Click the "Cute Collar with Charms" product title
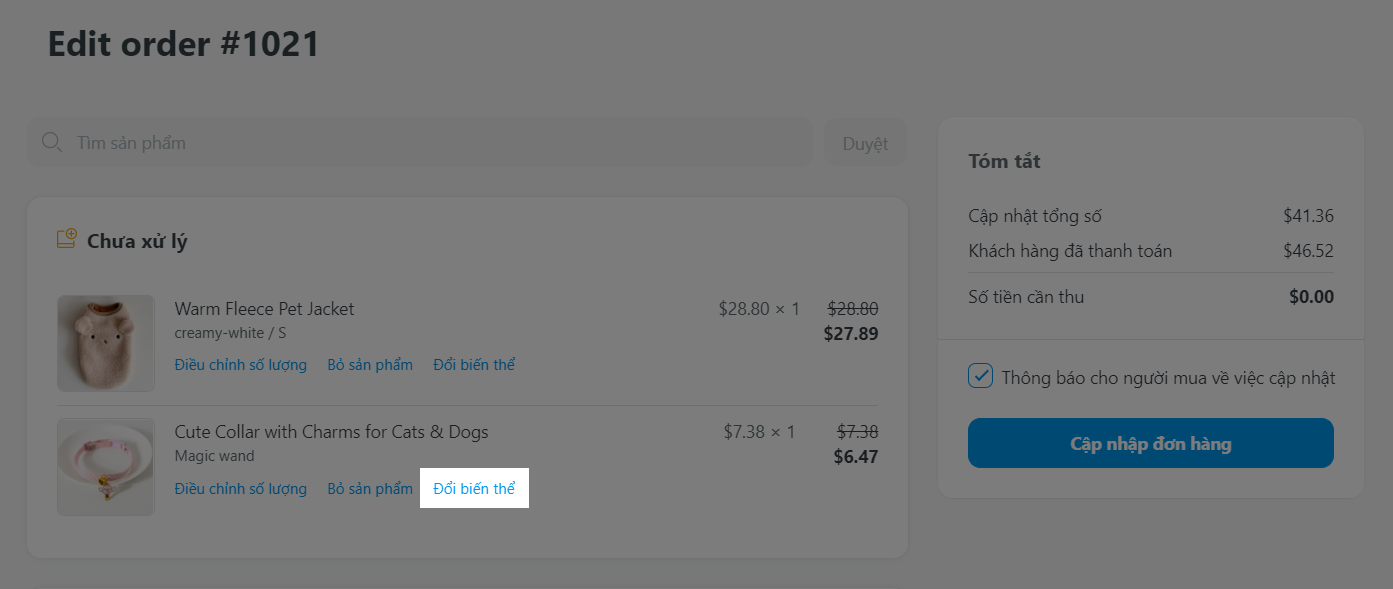Screen dimensions: 1393x589 tap(331, 432)
